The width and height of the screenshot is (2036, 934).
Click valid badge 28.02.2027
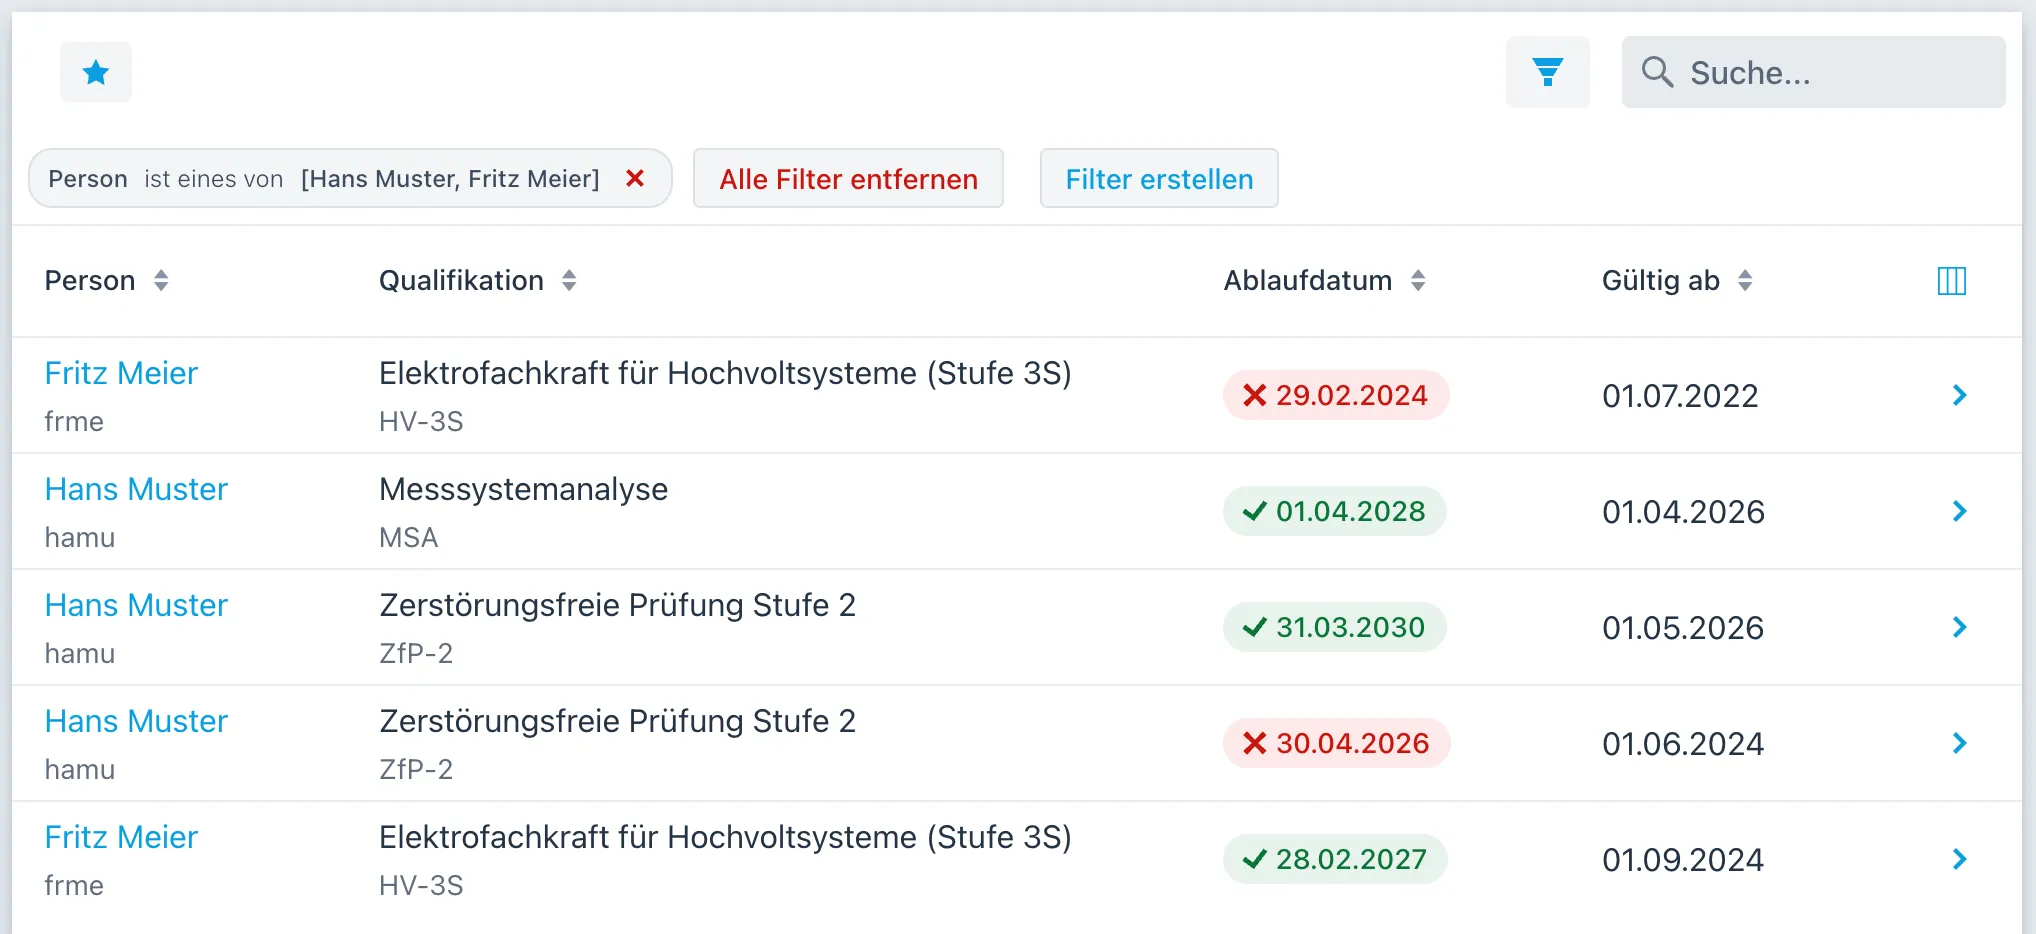[x=1335, y=859]
